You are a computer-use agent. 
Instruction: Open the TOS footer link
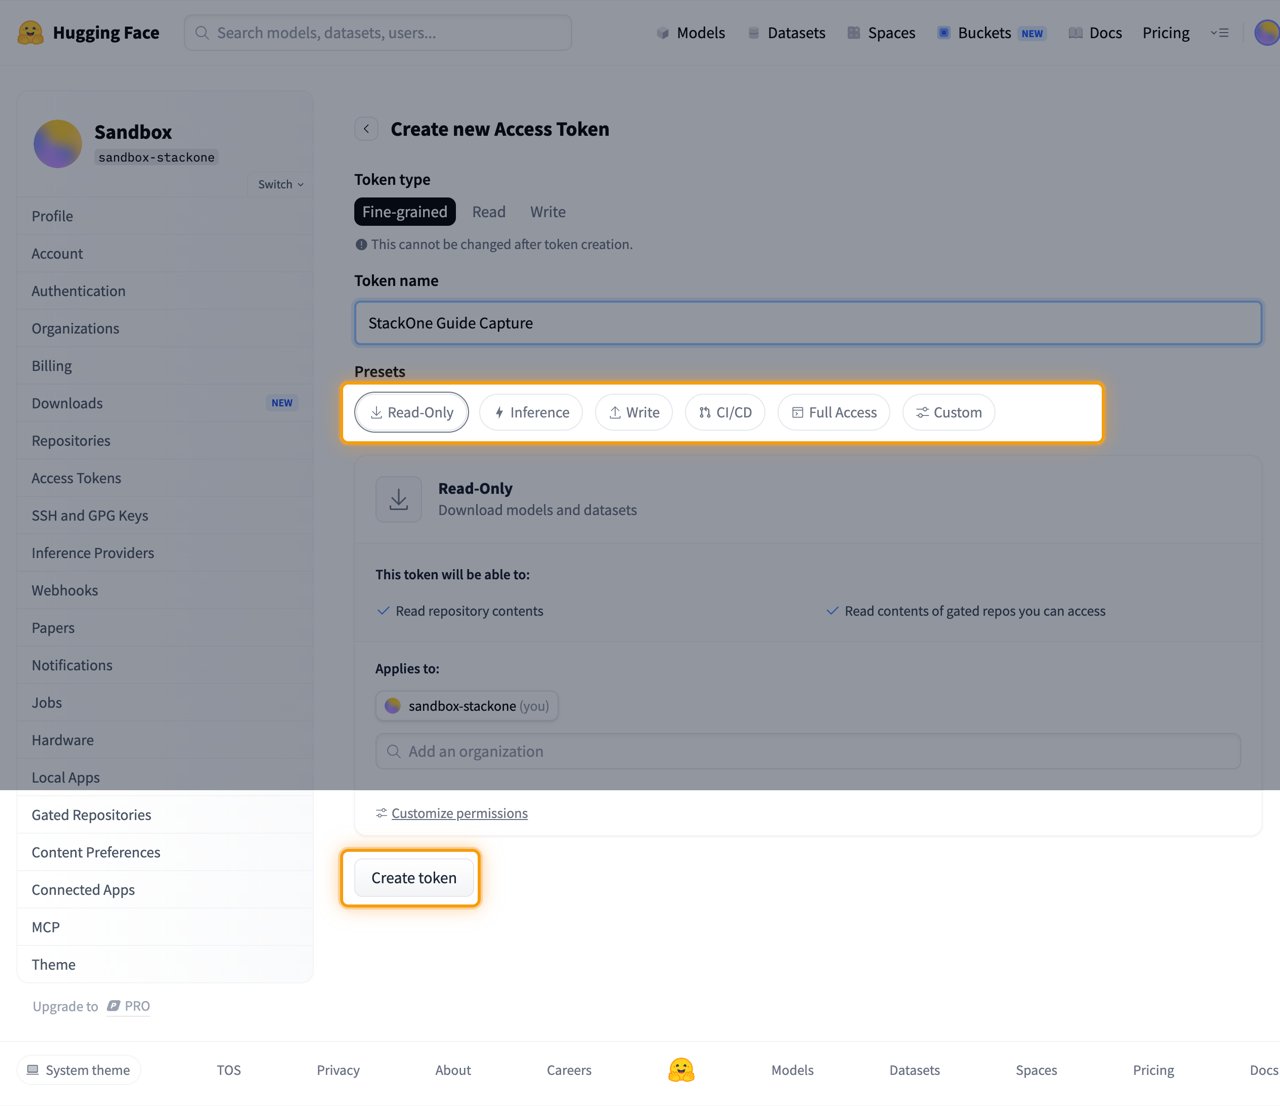229,1070
